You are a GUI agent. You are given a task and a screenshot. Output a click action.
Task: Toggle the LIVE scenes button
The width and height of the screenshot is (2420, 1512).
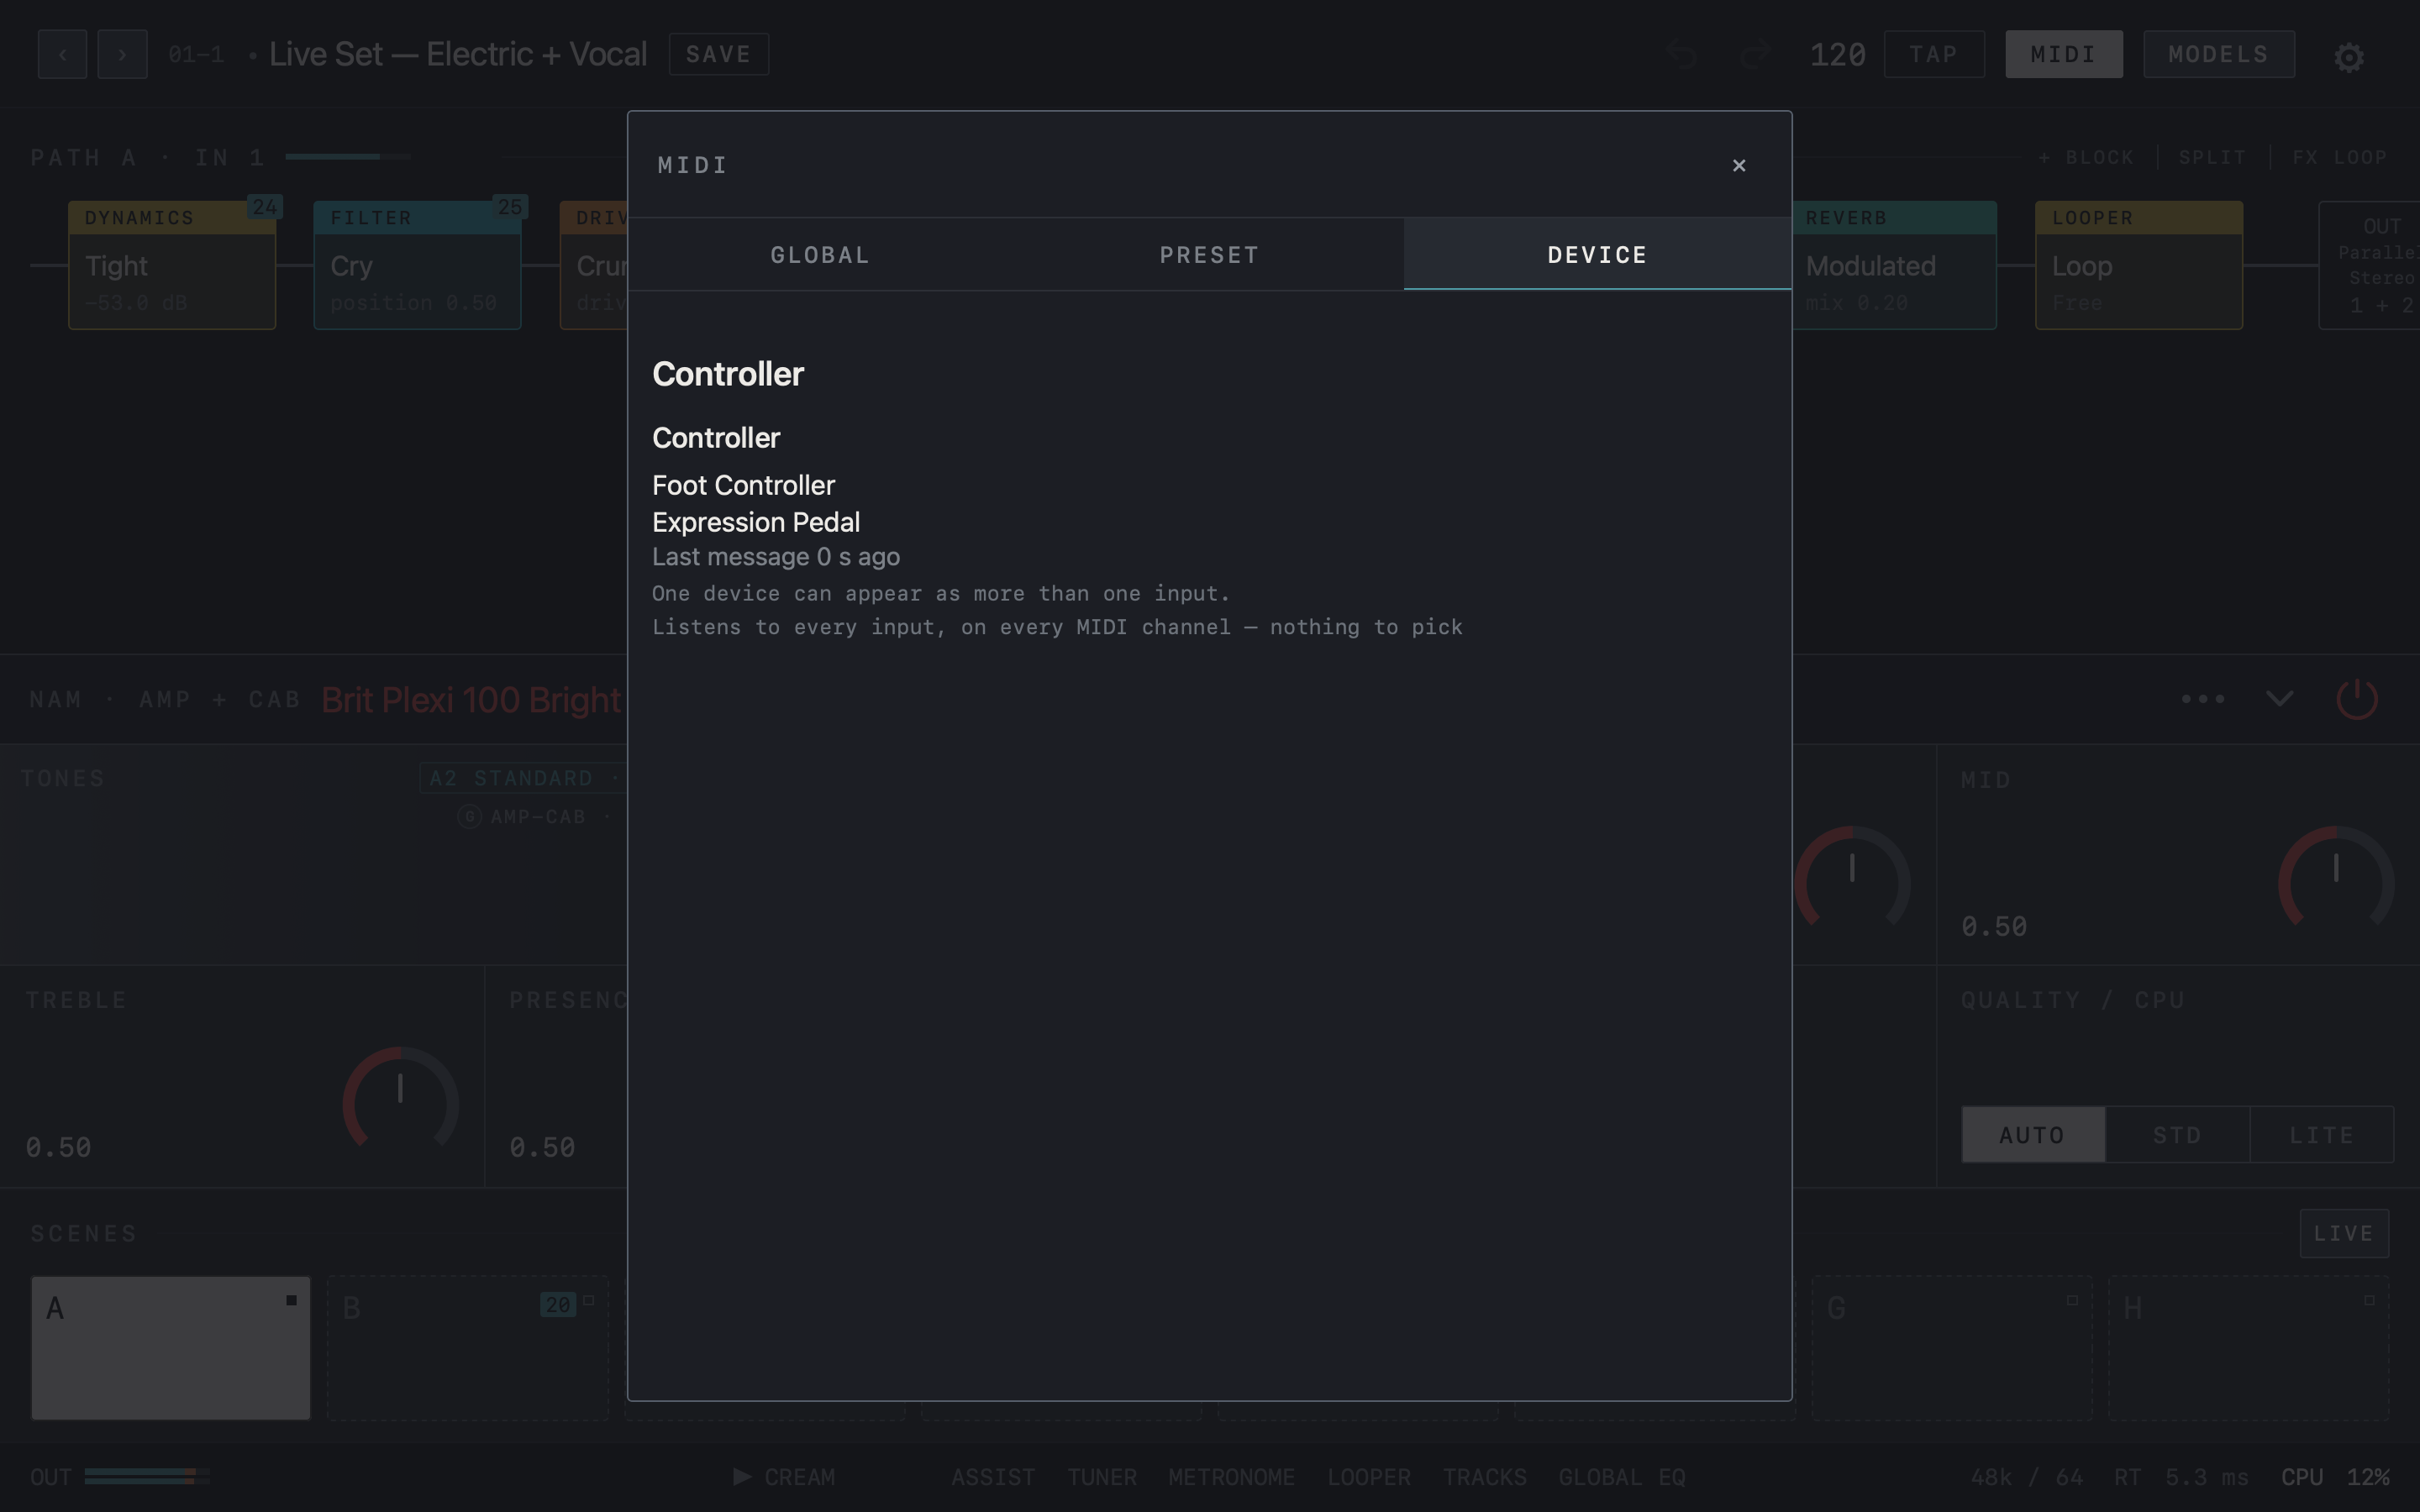click(x=2343, y=1233)
